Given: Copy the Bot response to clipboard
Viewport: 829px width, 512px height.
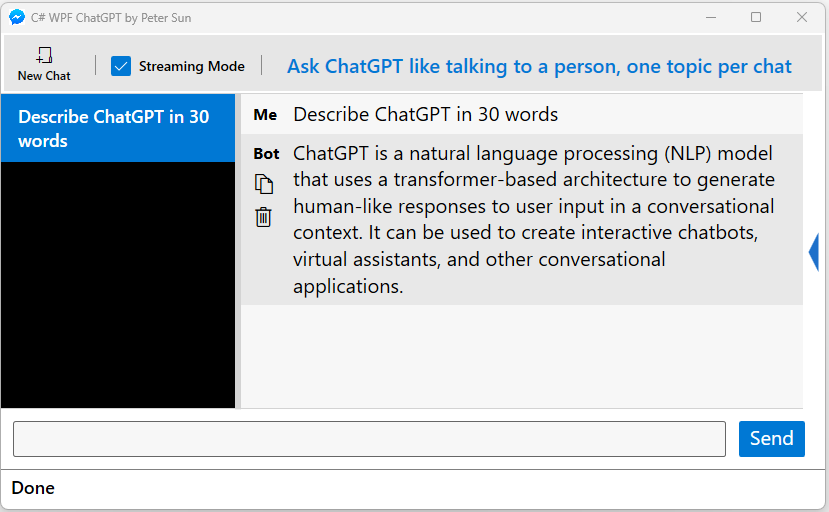Looking at the screenshot, I should click(x=264, y=184).
